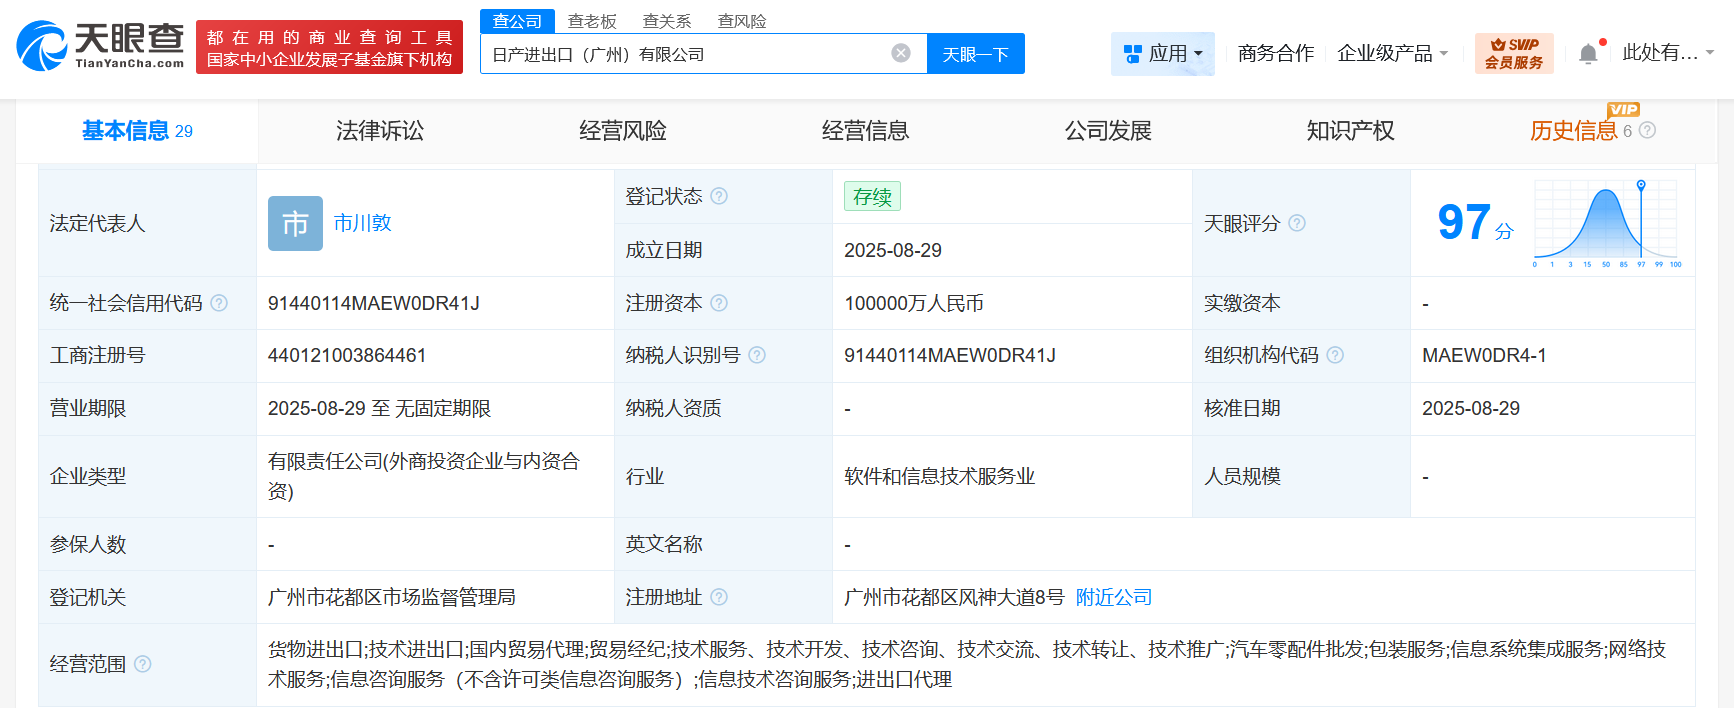Click 广州市花都区市场监督管理局 registration authority
This screenshot has height=708, width=1734.
tap(391, 597)
